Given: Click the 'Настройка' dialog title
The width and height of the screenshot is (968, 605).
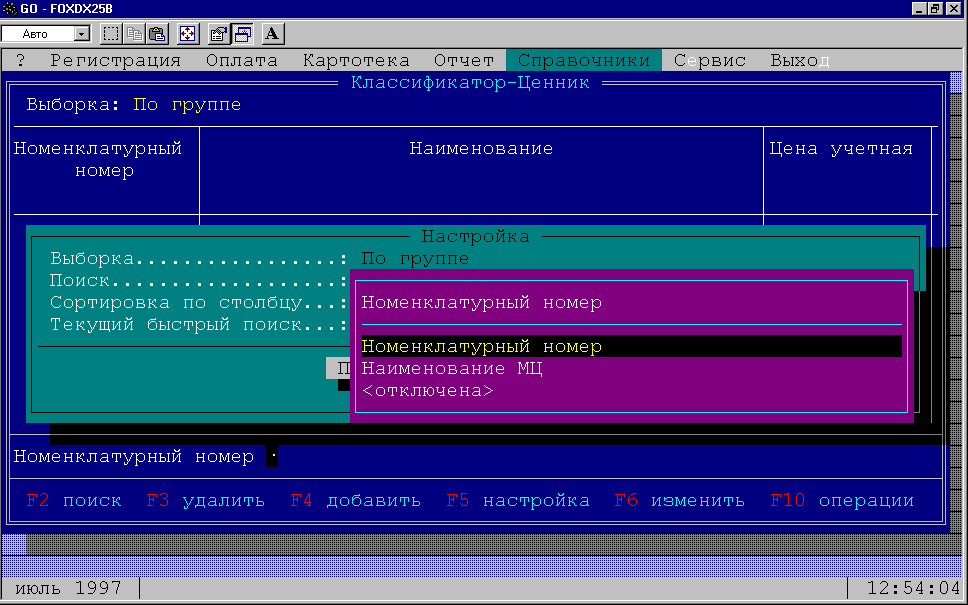Looking at the screenshot, I should tap(475, 236).
